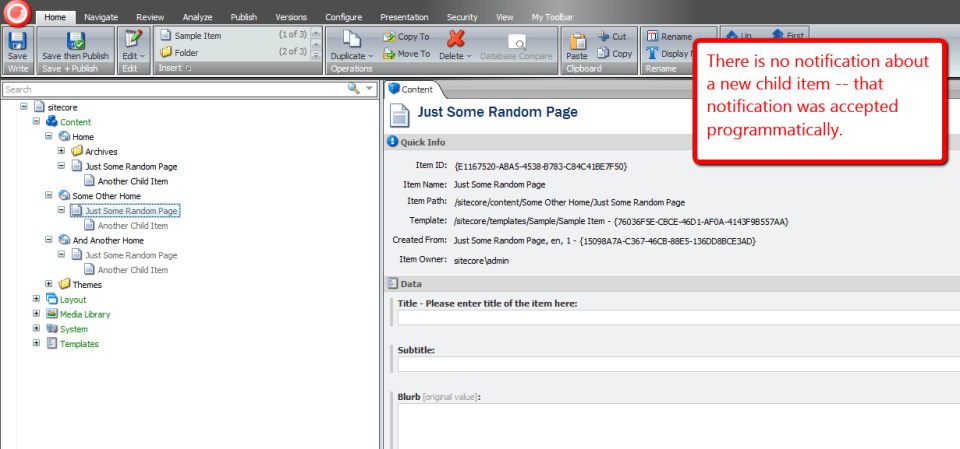Click inside the Blurb text area
Image resolution: width=960 pixels, height=449 pixels.
pyautogui.click(x=679, y=426)
